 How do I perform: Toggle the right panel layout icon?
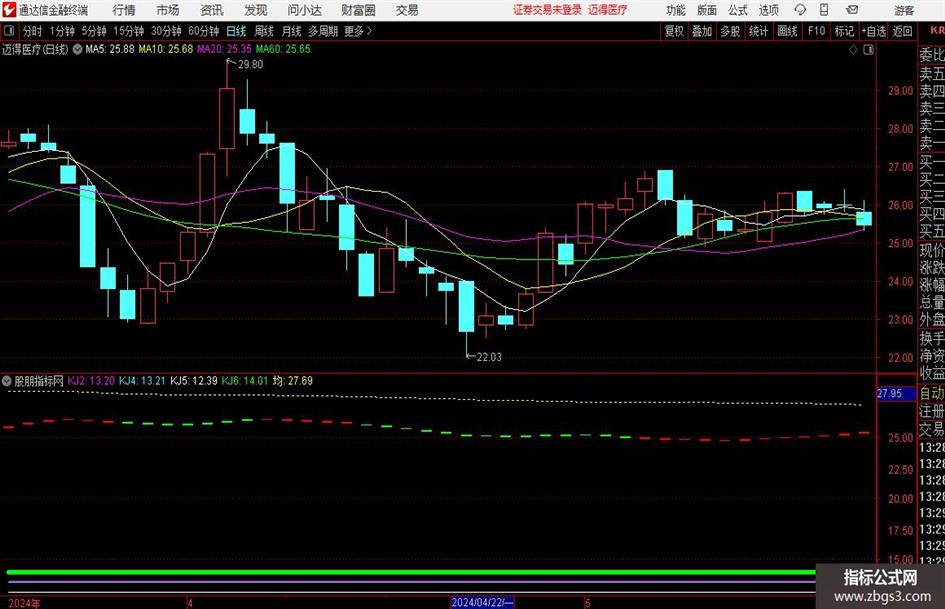[x=868, y=50]
